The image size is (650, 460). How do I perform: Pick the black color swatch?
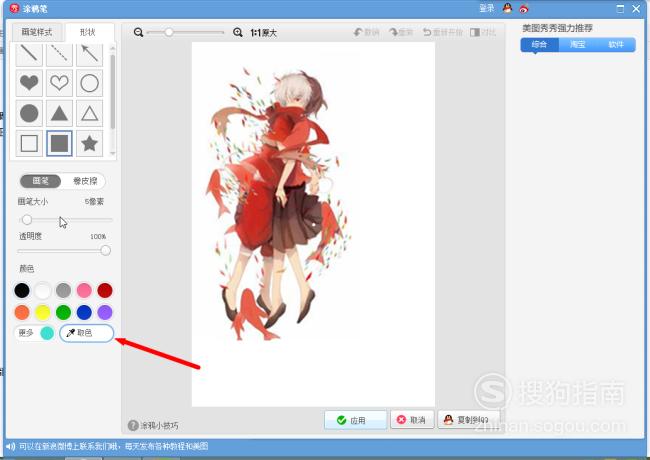[x=22, y=291]
